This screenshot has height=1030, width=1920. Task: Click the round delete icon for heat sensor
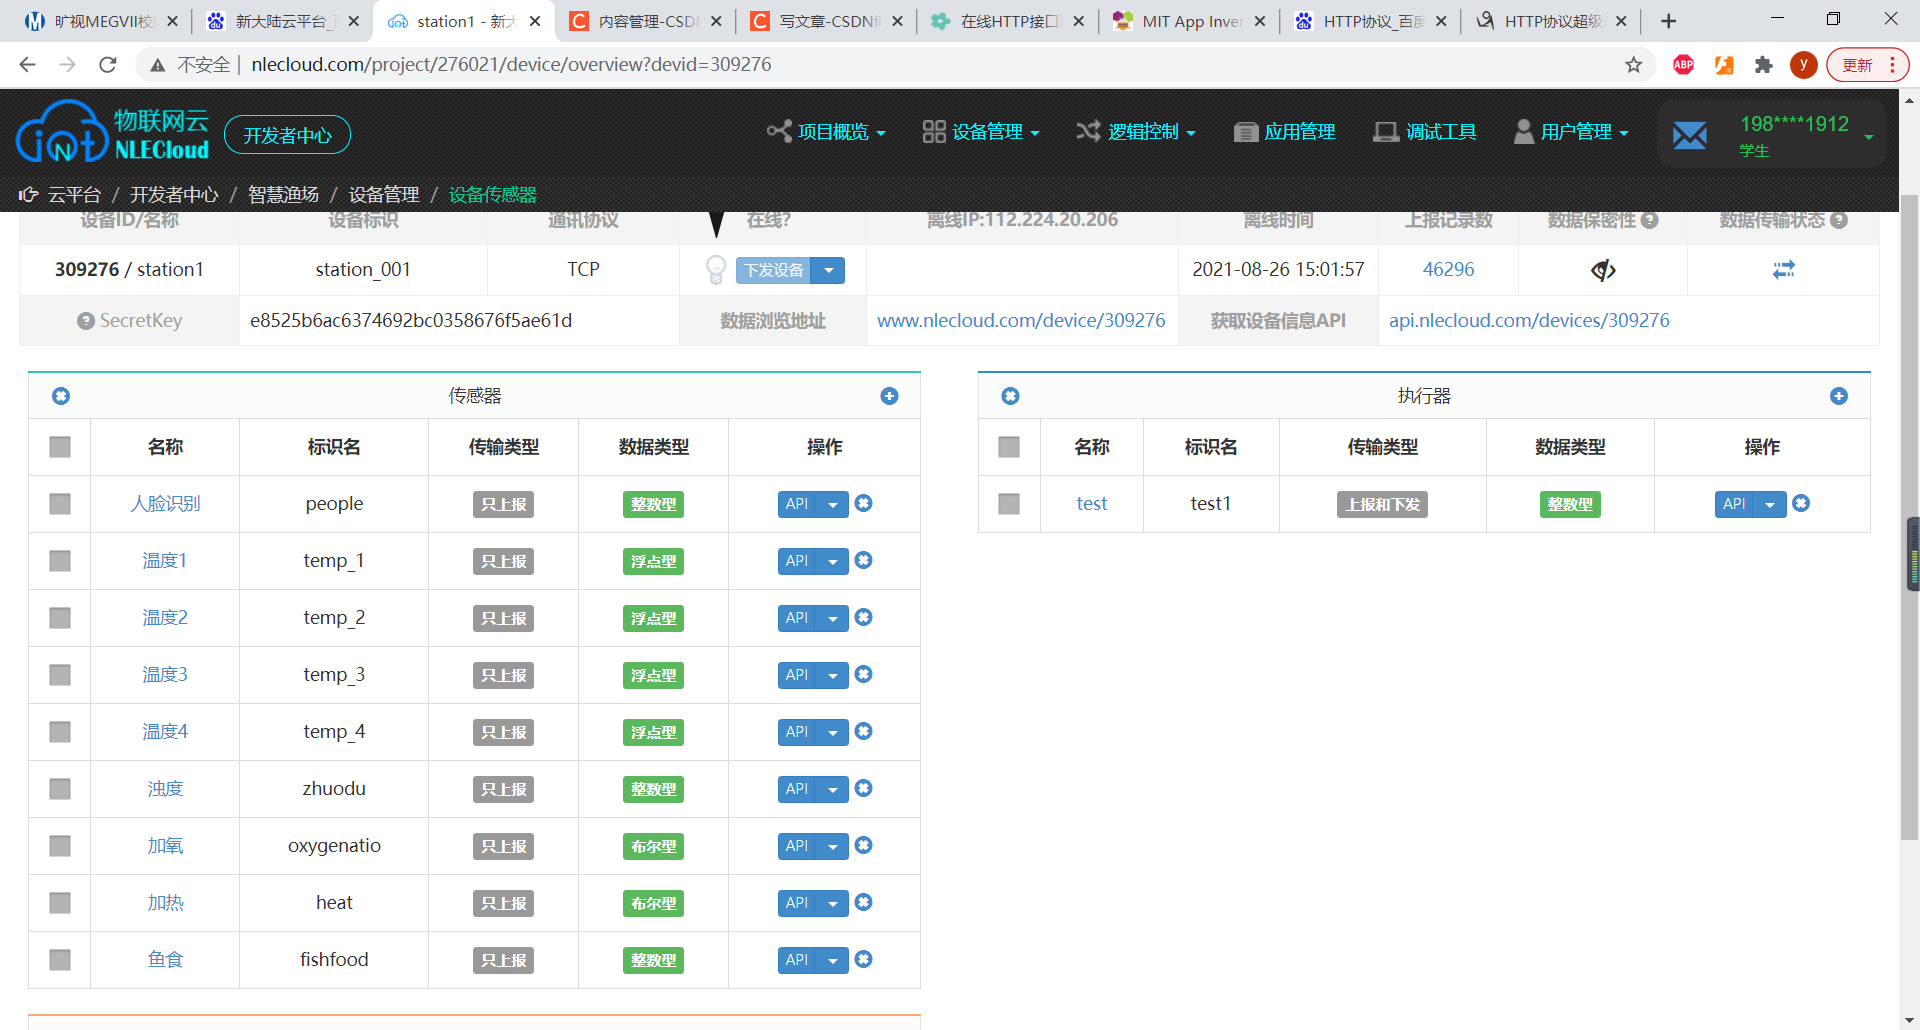coord(864,902)
